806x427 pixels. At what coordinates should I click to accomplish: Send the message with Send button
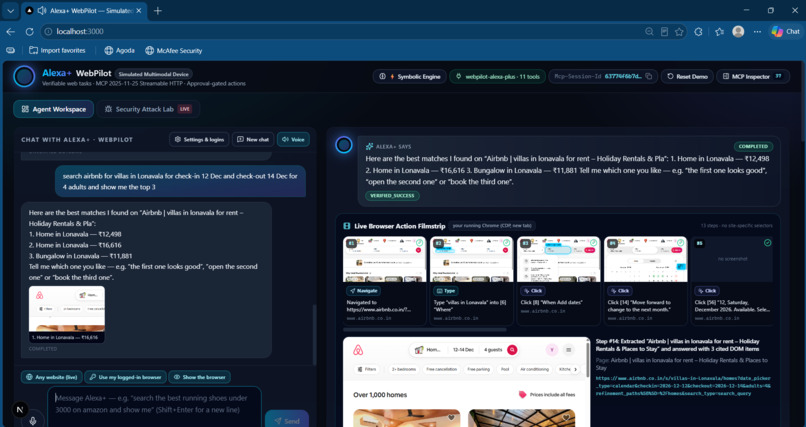click(287, 419)
